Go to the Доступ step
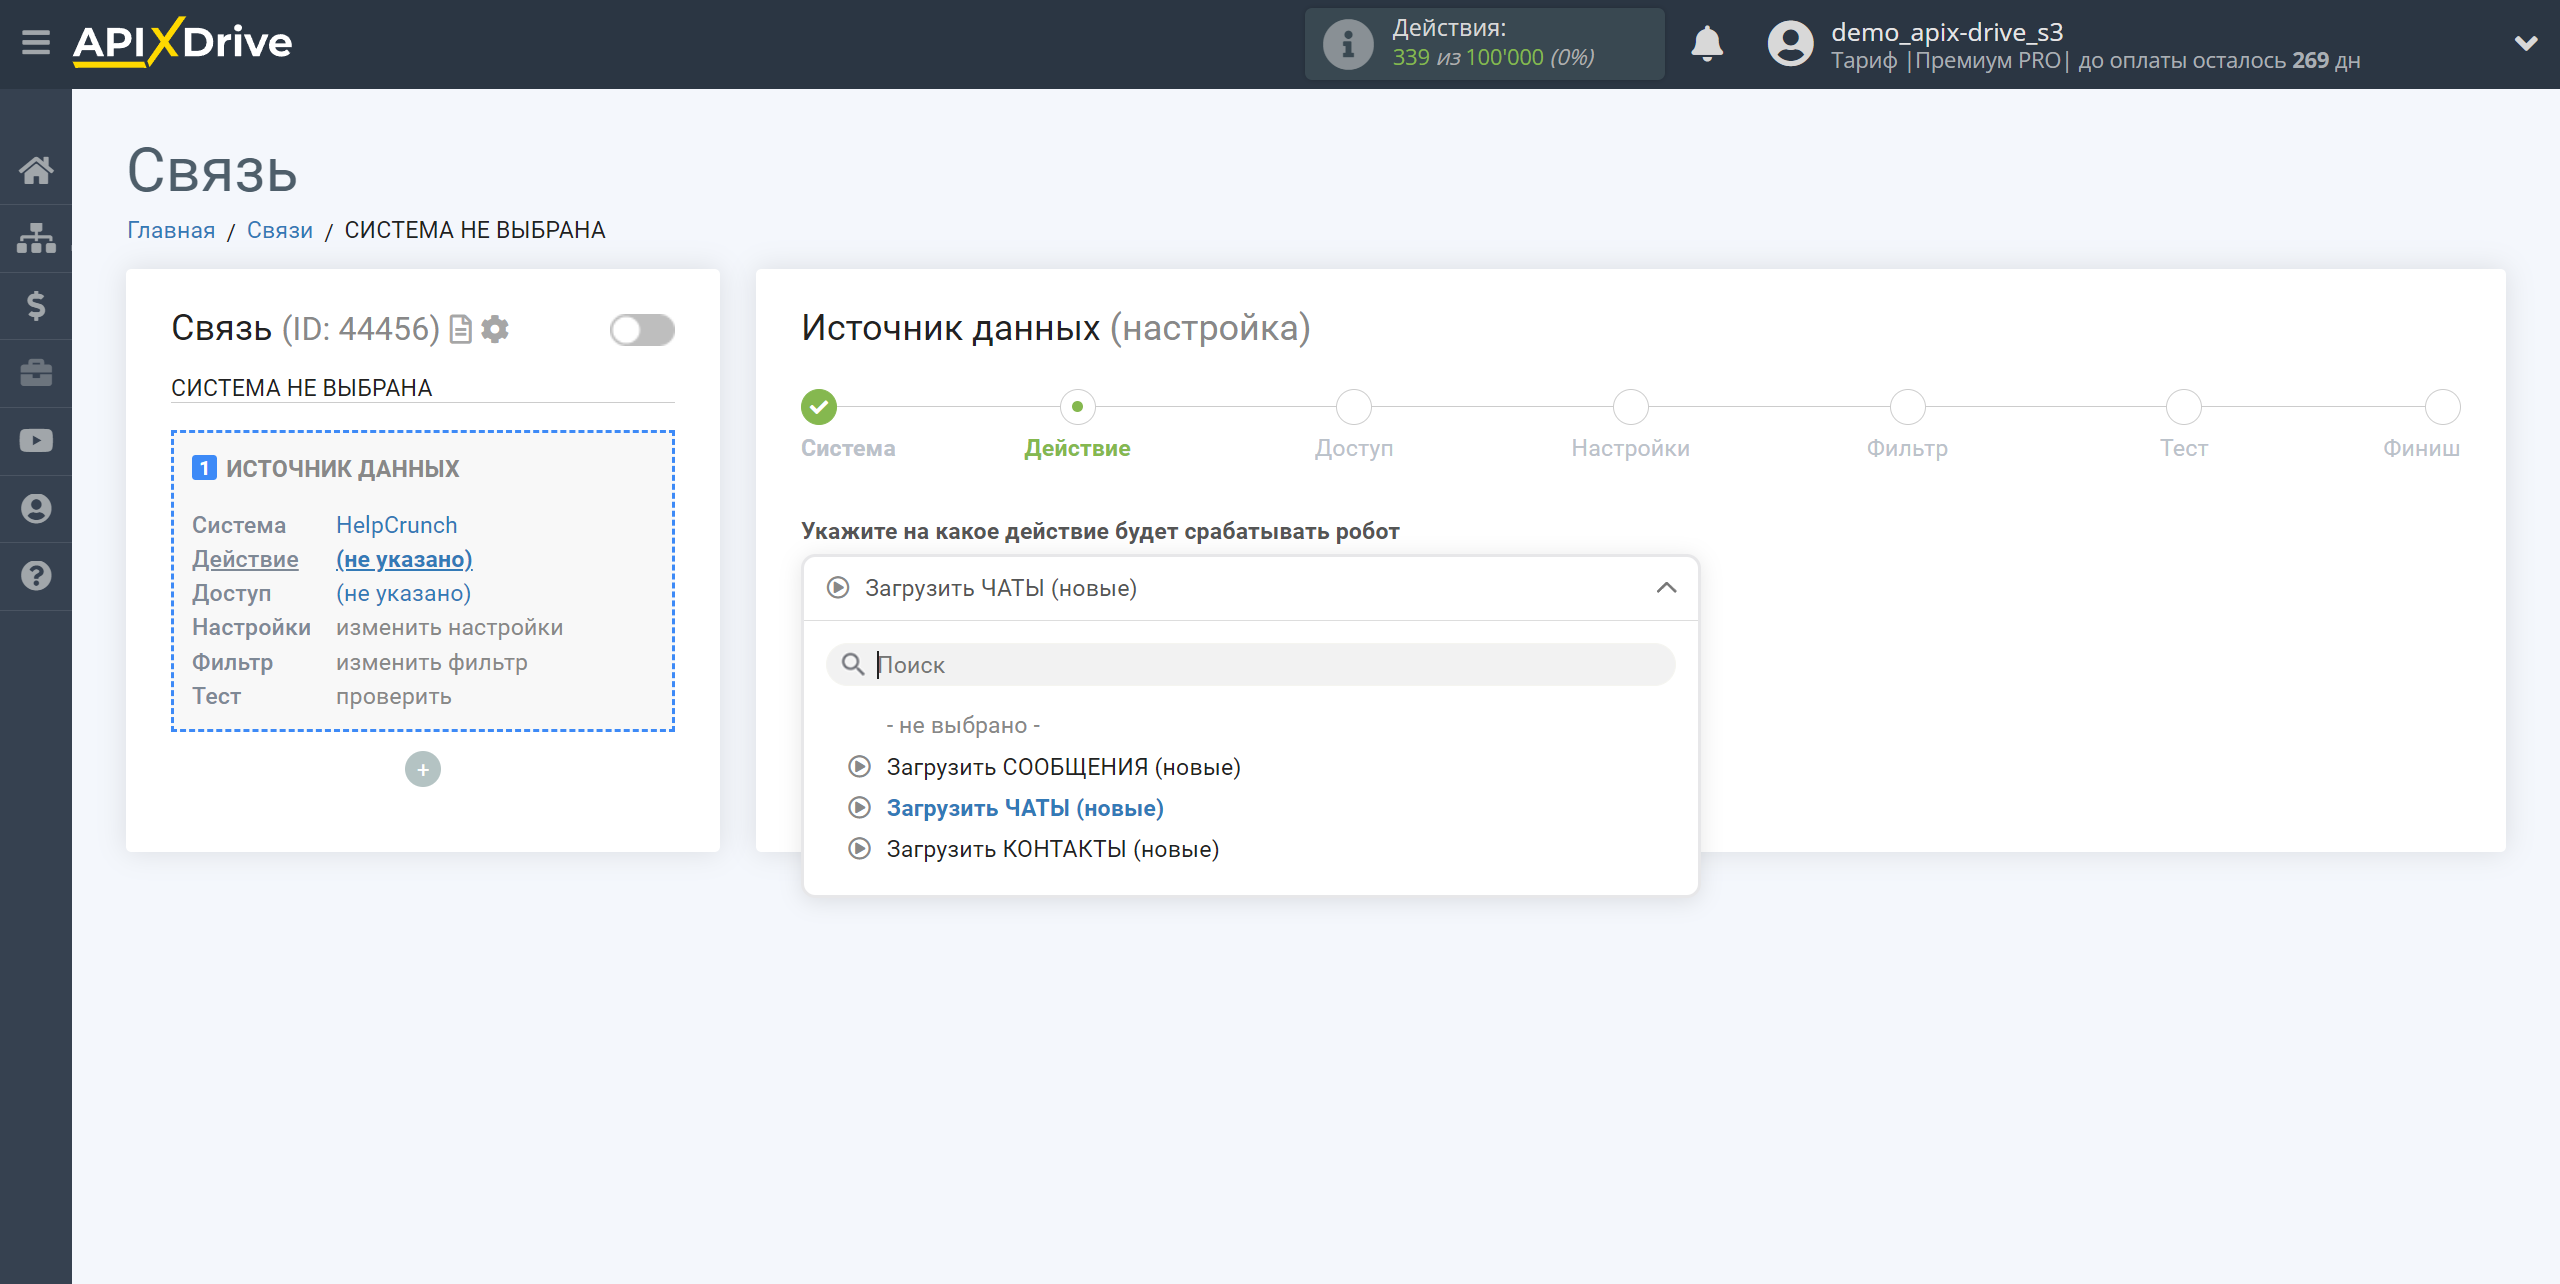The height and width of the screenshot is (1284, 2560). click(x=1354, y=407)
